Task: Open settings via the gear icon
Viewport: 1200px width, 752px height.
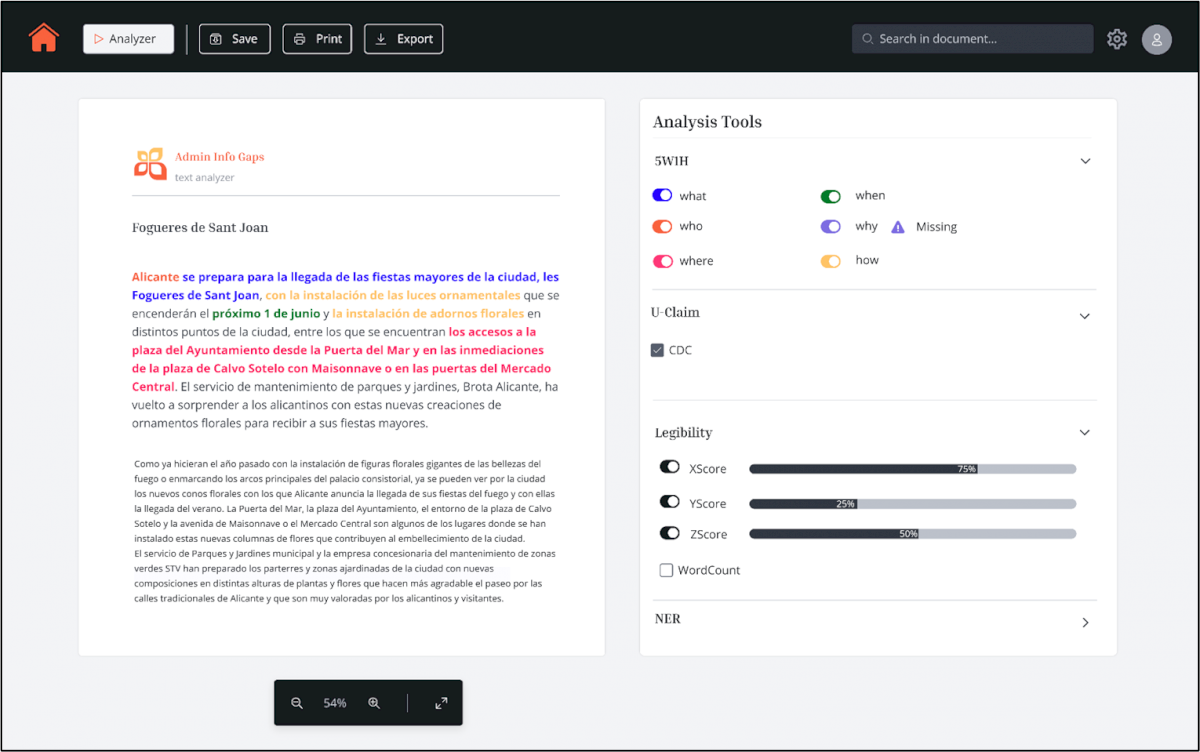Action: point(1117,39)
